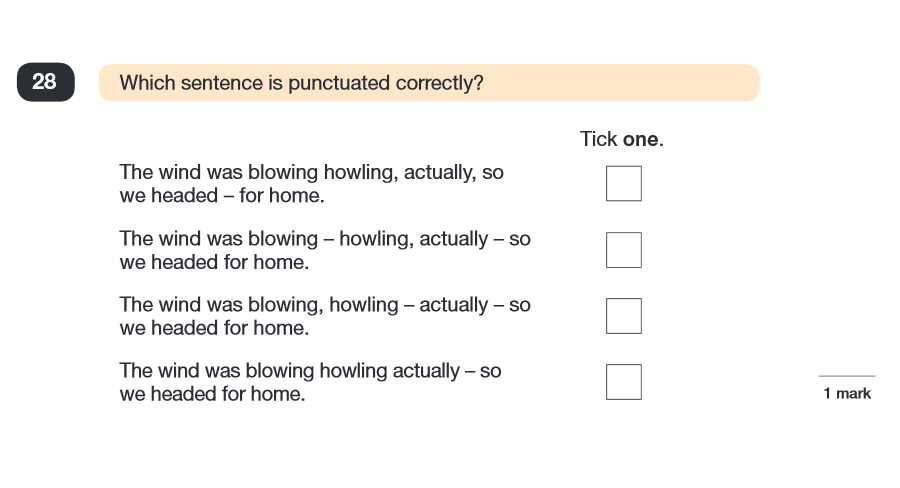
Task: Click the 'Which sentence is punctuated correctly?' banner
Action: pos(428,83)
